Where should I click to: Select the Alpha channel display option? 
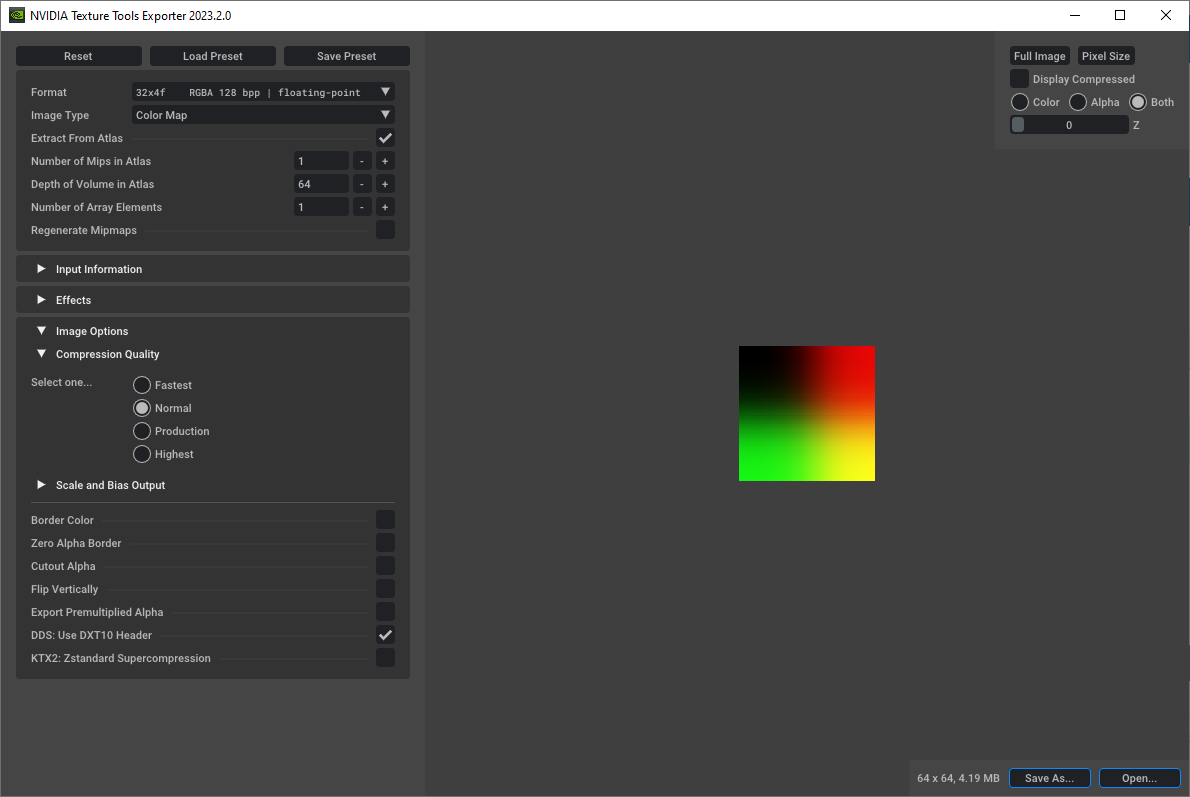point(1078,102)
